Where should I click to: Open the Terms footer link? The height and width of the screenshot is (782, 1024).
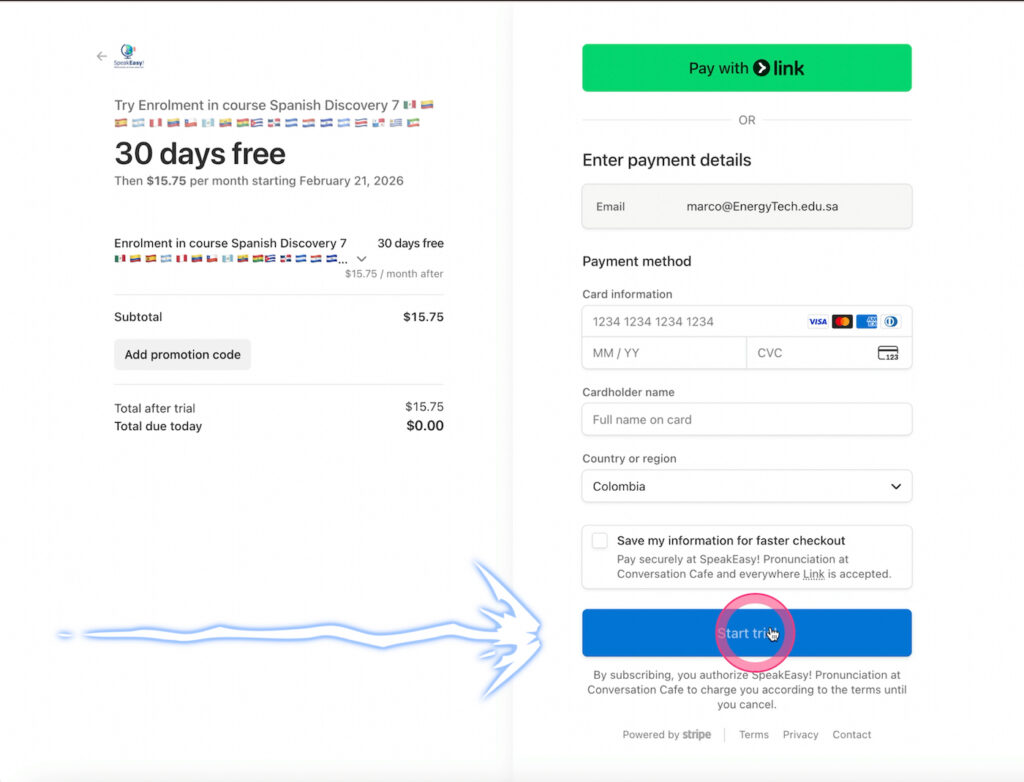tap(754, 735)
